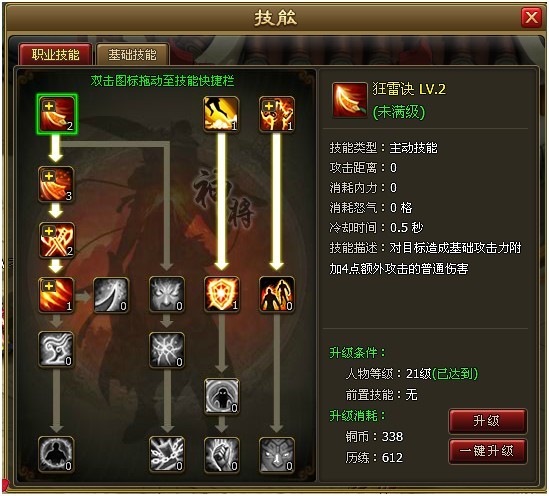Select the highlighted 狂雷诀 skill icon
The height and width of the screenshot is (496, 549).
[56, 114]
